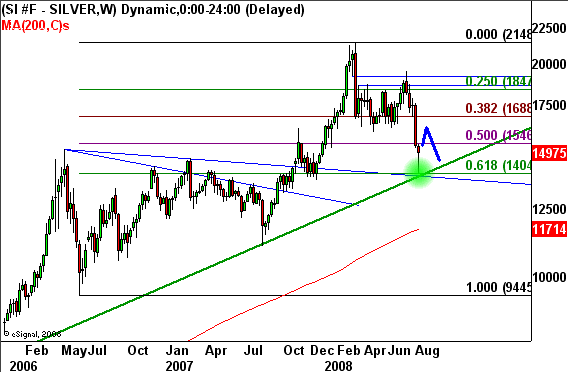The width and height of the screenshot is (568, 372).
Task: Click the 0.618 Fibonacci level label
Action: tap(498, 165)
